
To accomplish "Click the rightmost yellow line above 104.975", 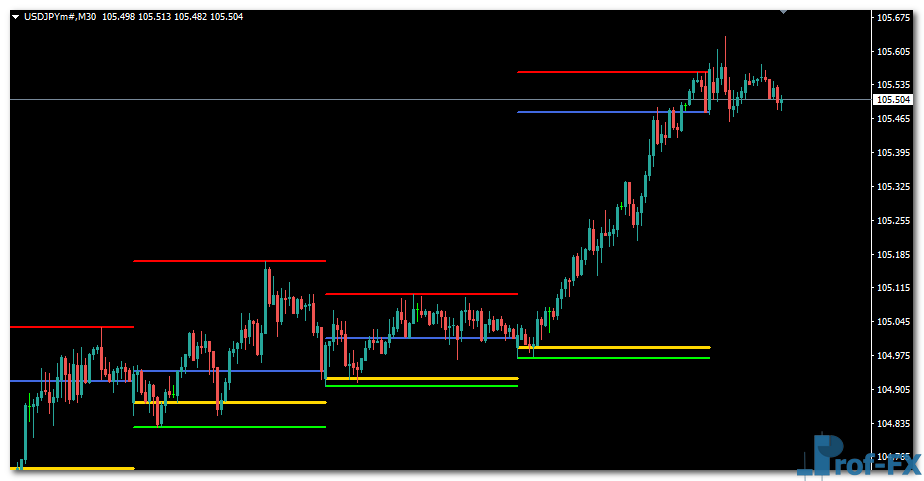I will pos(620,347).
